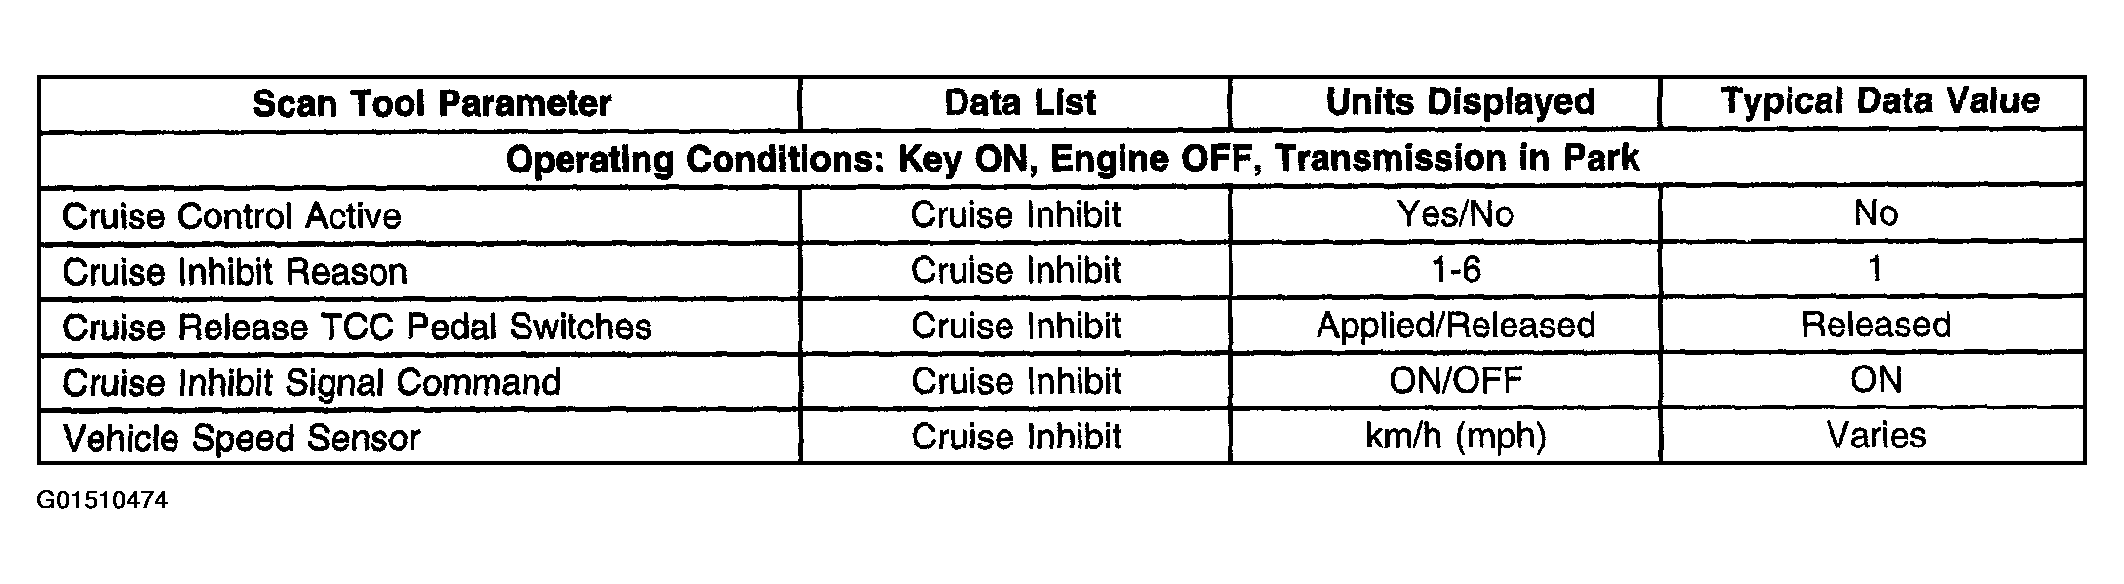Select the Cruise Inhibit Reason parameter
The height and width of the screenshot is (584, 2124).
tap(234, 272)
